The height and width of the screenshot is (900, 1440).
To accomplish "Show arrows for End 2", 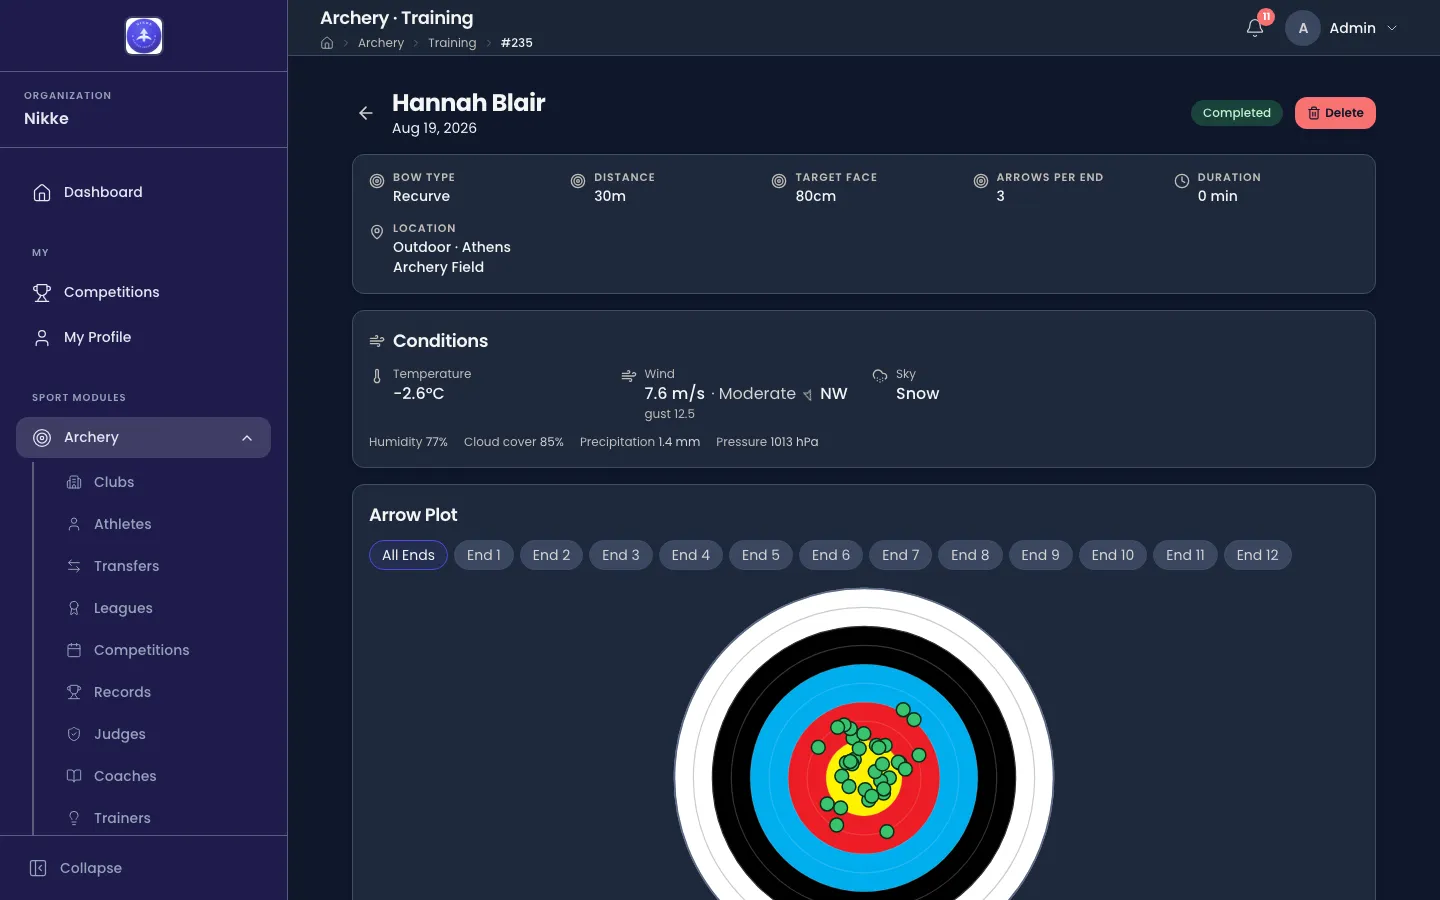I will click(x=551, y=555).
